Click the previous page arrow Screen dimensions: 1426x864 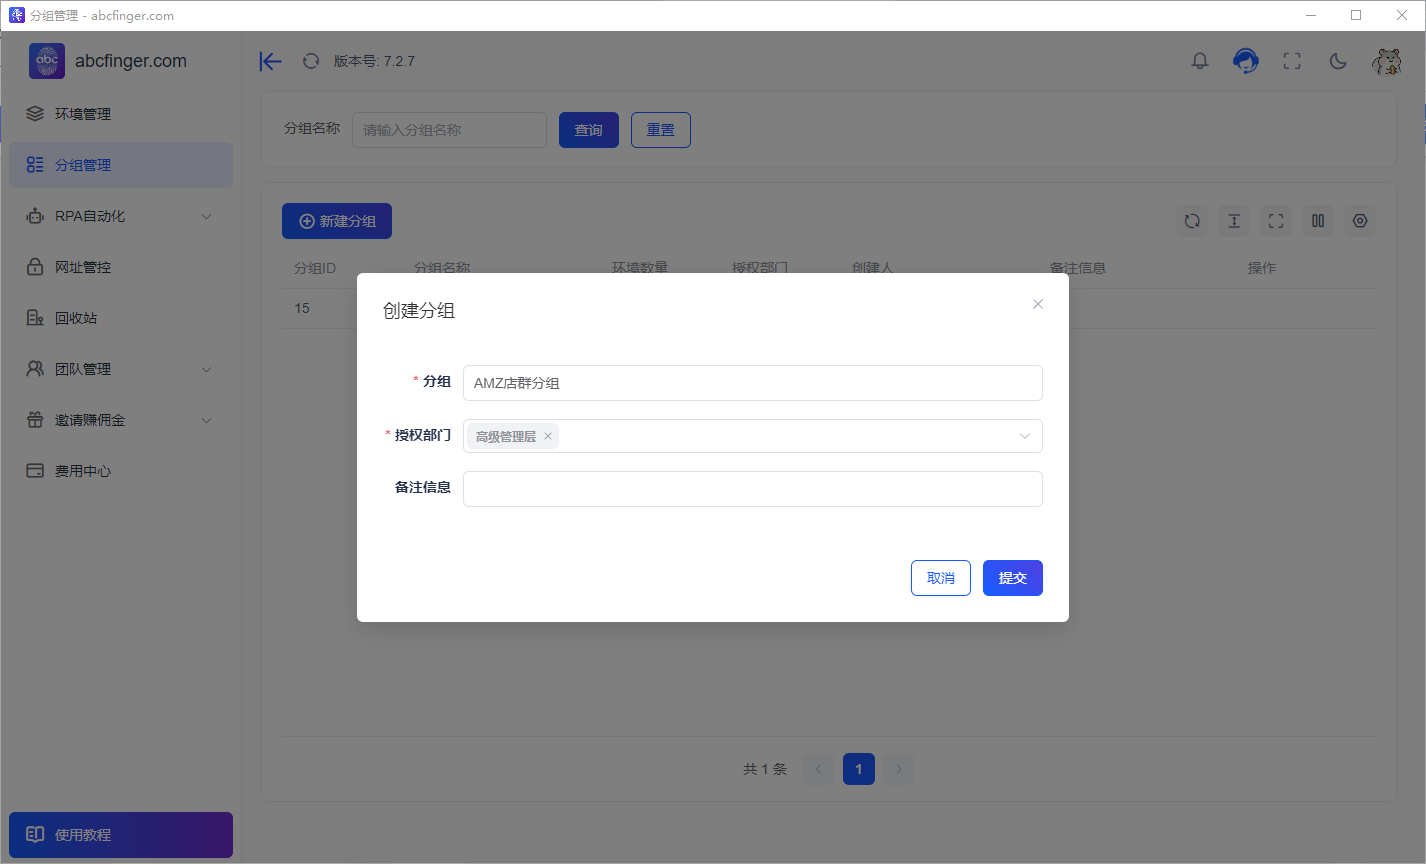pos(819,769)
